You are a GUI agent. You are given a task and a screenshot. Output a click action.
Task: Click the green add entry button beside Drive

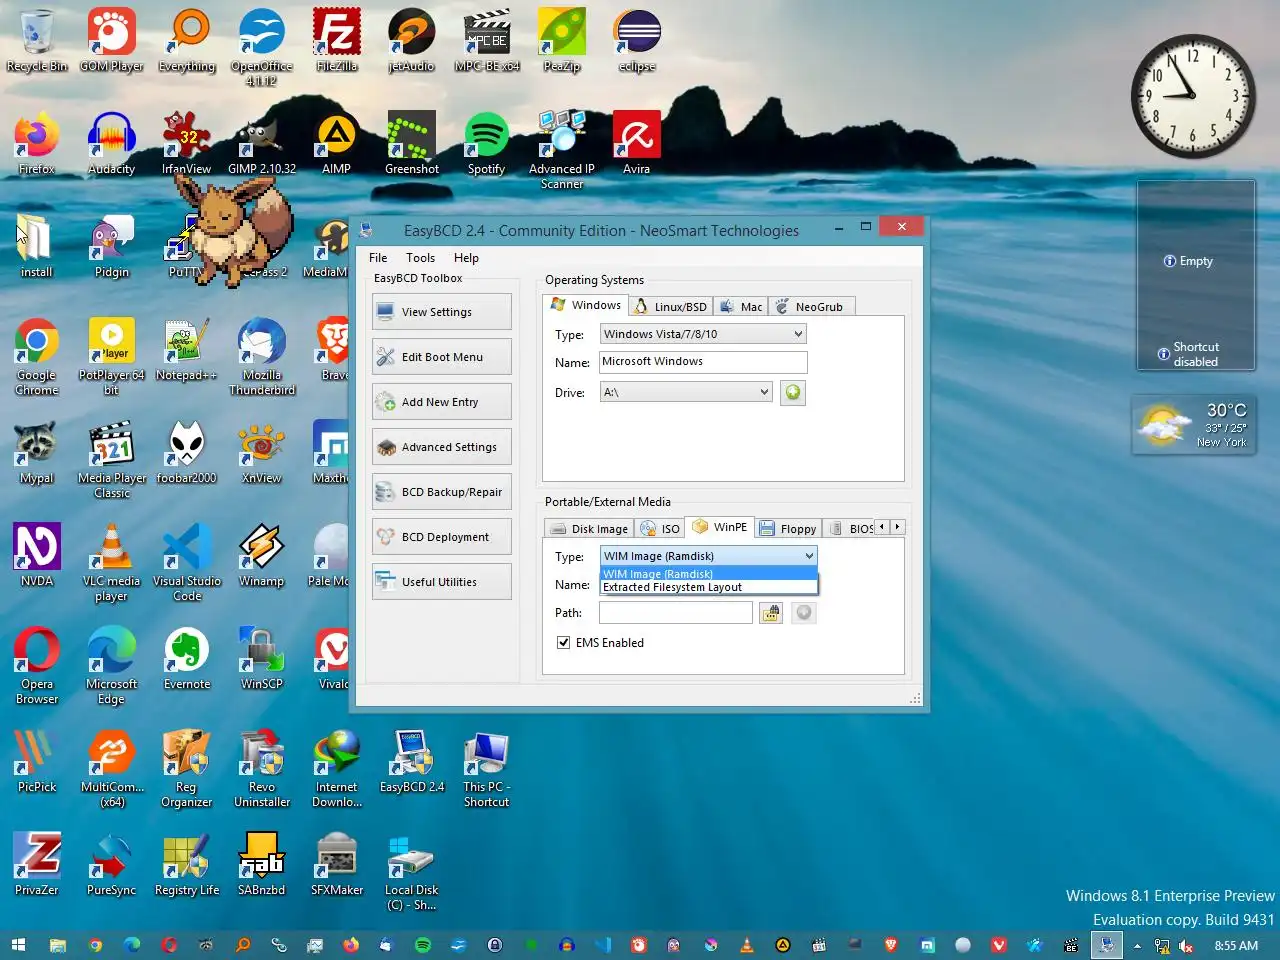[x=793, y=393]
